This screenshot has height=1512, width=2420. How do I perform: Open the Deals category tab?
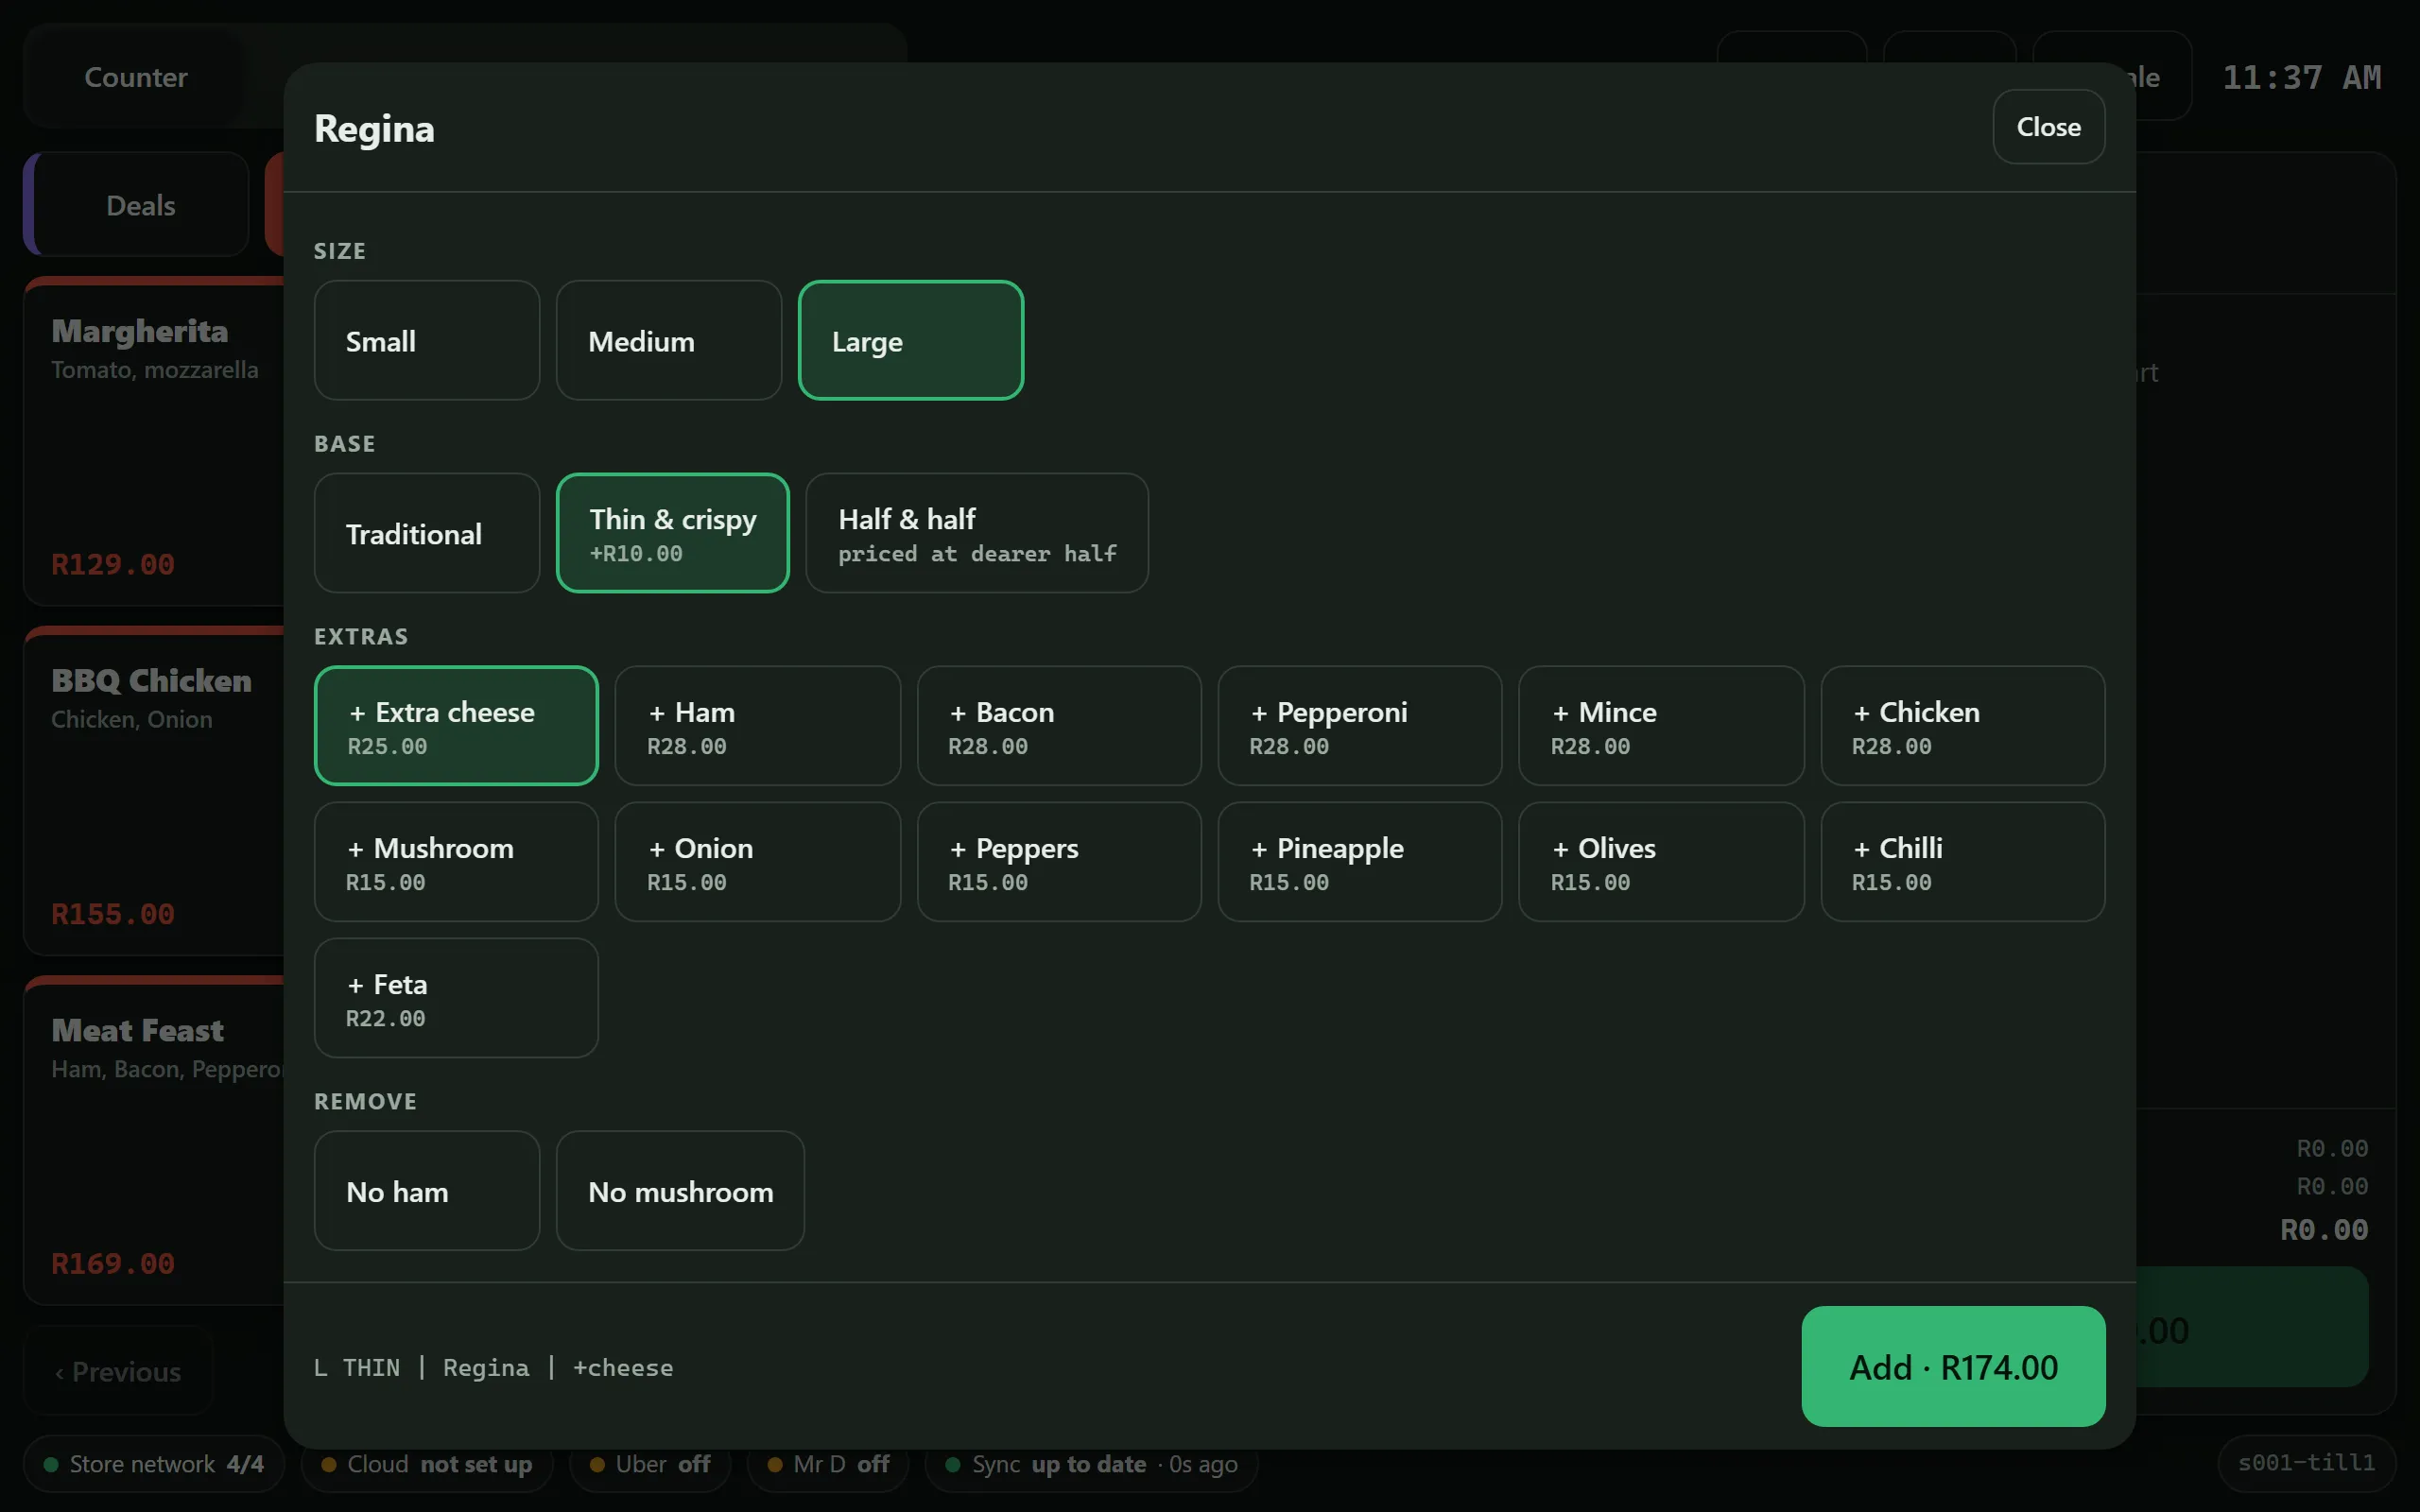tap(136, 205)
